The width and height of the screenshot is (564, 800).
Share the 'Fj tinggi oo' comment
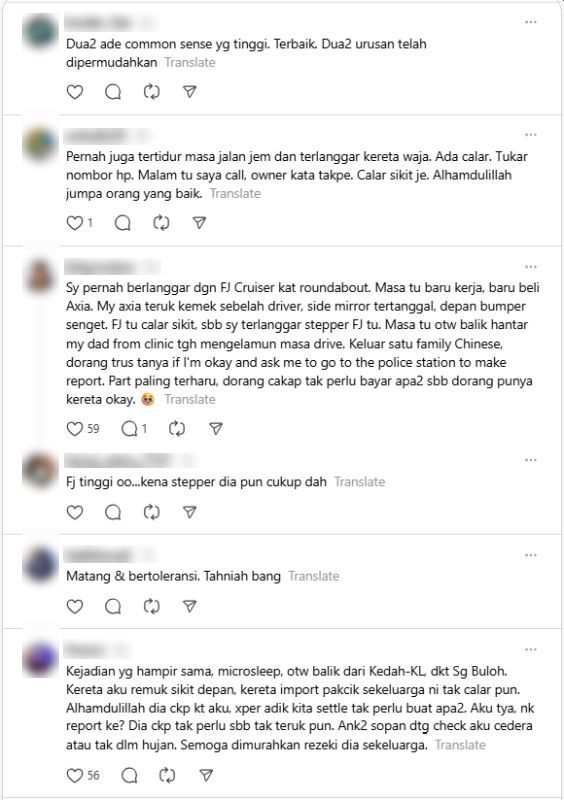(x=190, y=512)
